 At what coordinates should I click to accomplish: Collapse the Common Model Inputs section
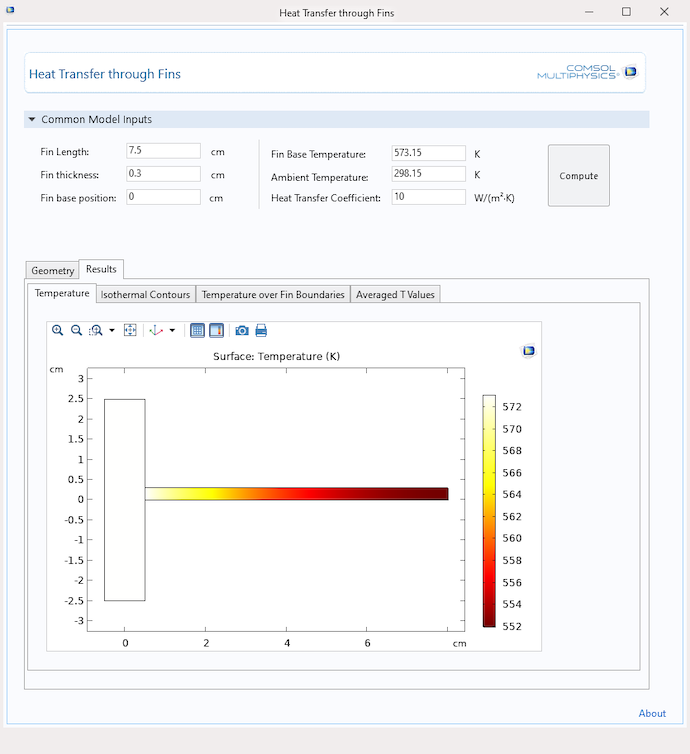(32, 119)
